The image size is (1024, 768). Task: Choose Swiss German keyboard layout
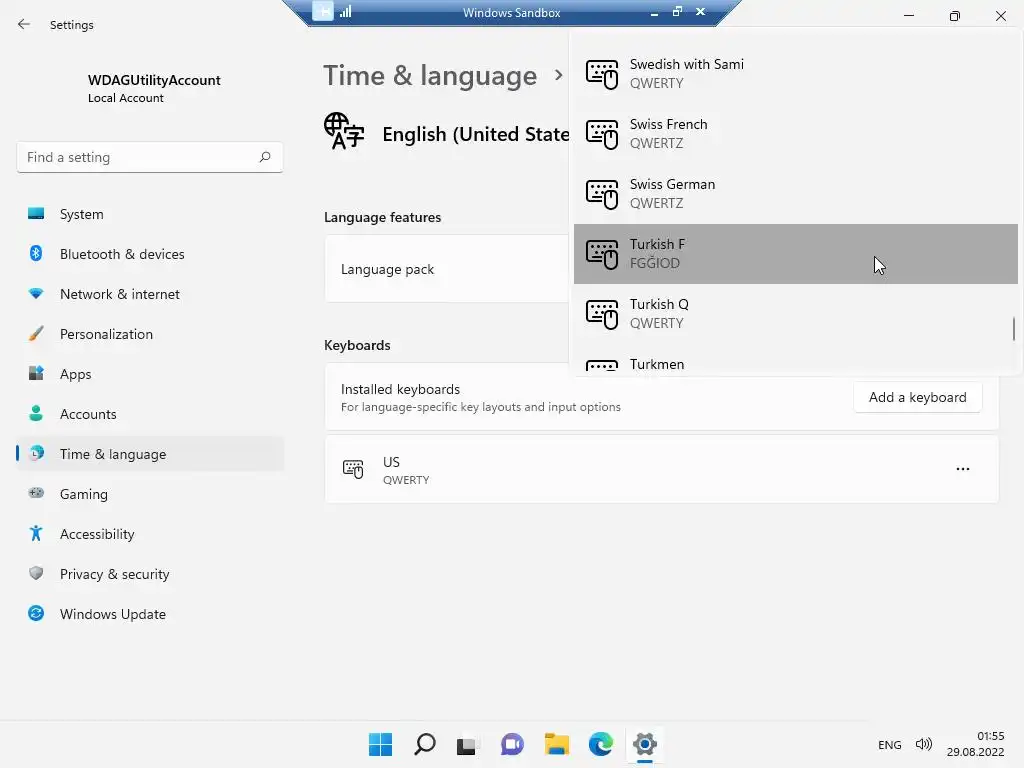[x=795, y=194]
